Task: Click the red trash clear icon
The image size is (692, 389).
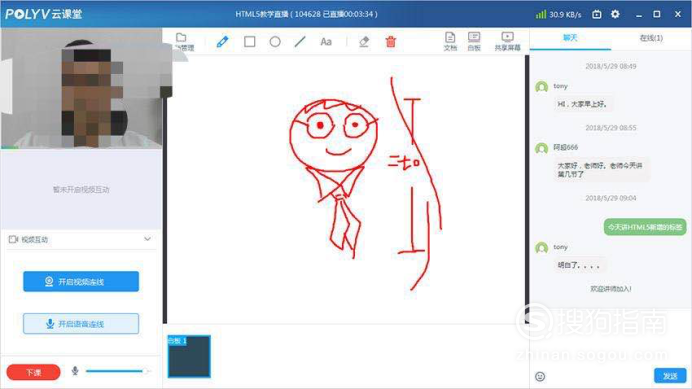Action: click(391, 42)
